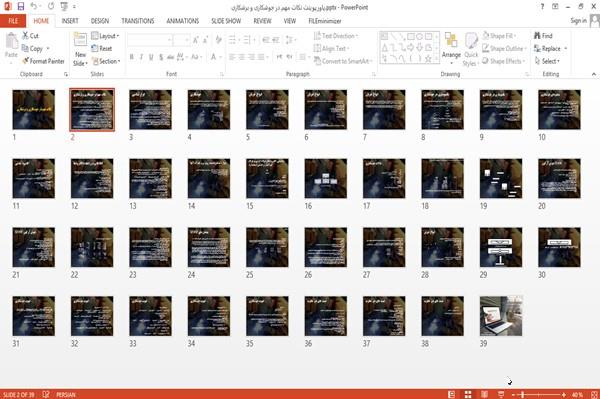
Task: Open the FILE tab
Action: coord(13,21)
